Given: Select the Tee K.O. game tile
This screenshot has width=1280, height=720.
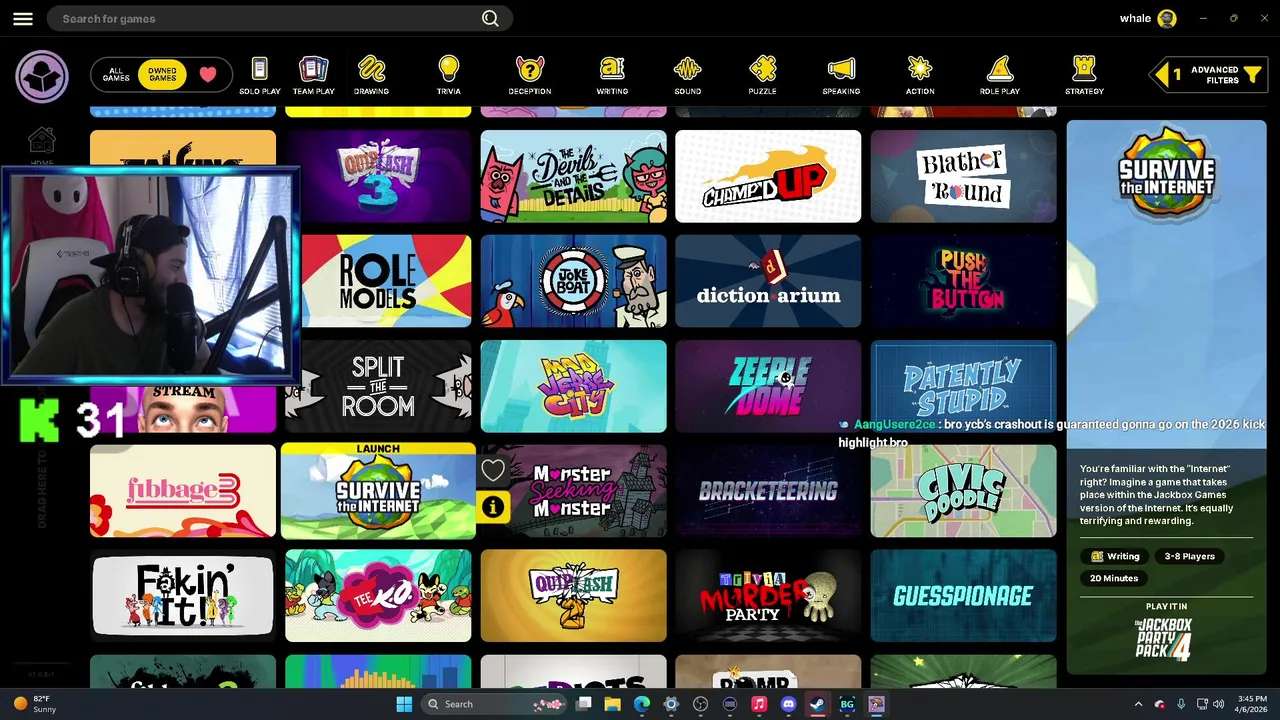Looking at the screenshot, I should point(378,596).
